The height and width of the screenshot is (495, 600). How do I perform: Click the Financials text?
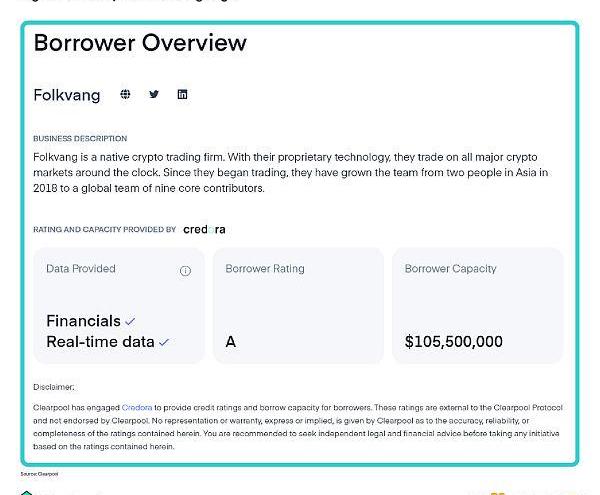[83, 321]
